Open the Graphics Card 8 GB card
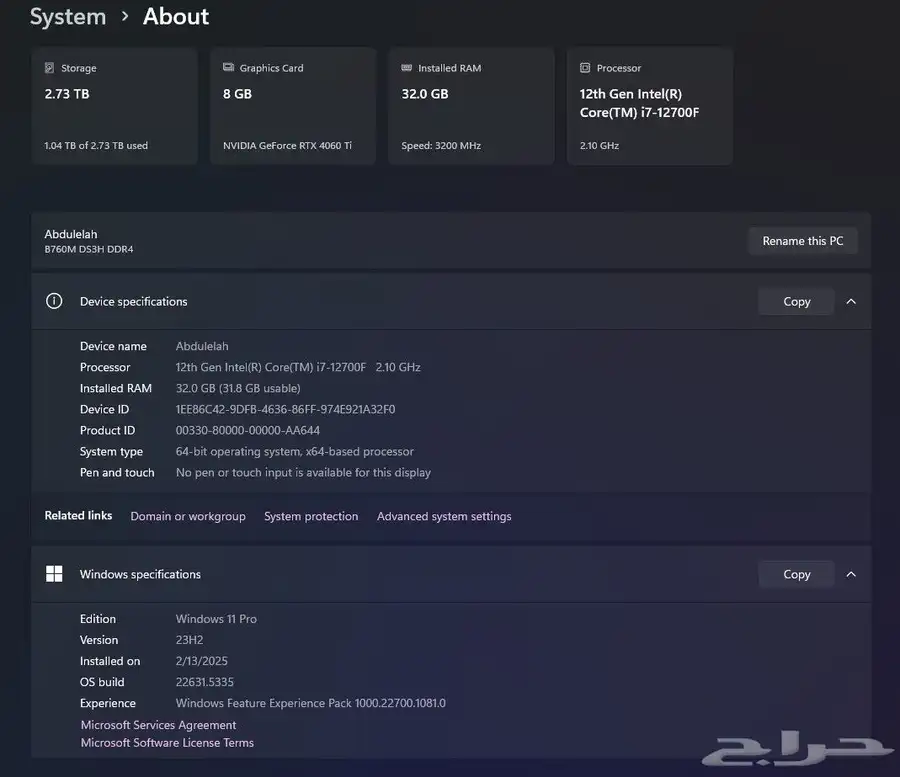The width and height of the screenshot is (900, 777). 293,106
